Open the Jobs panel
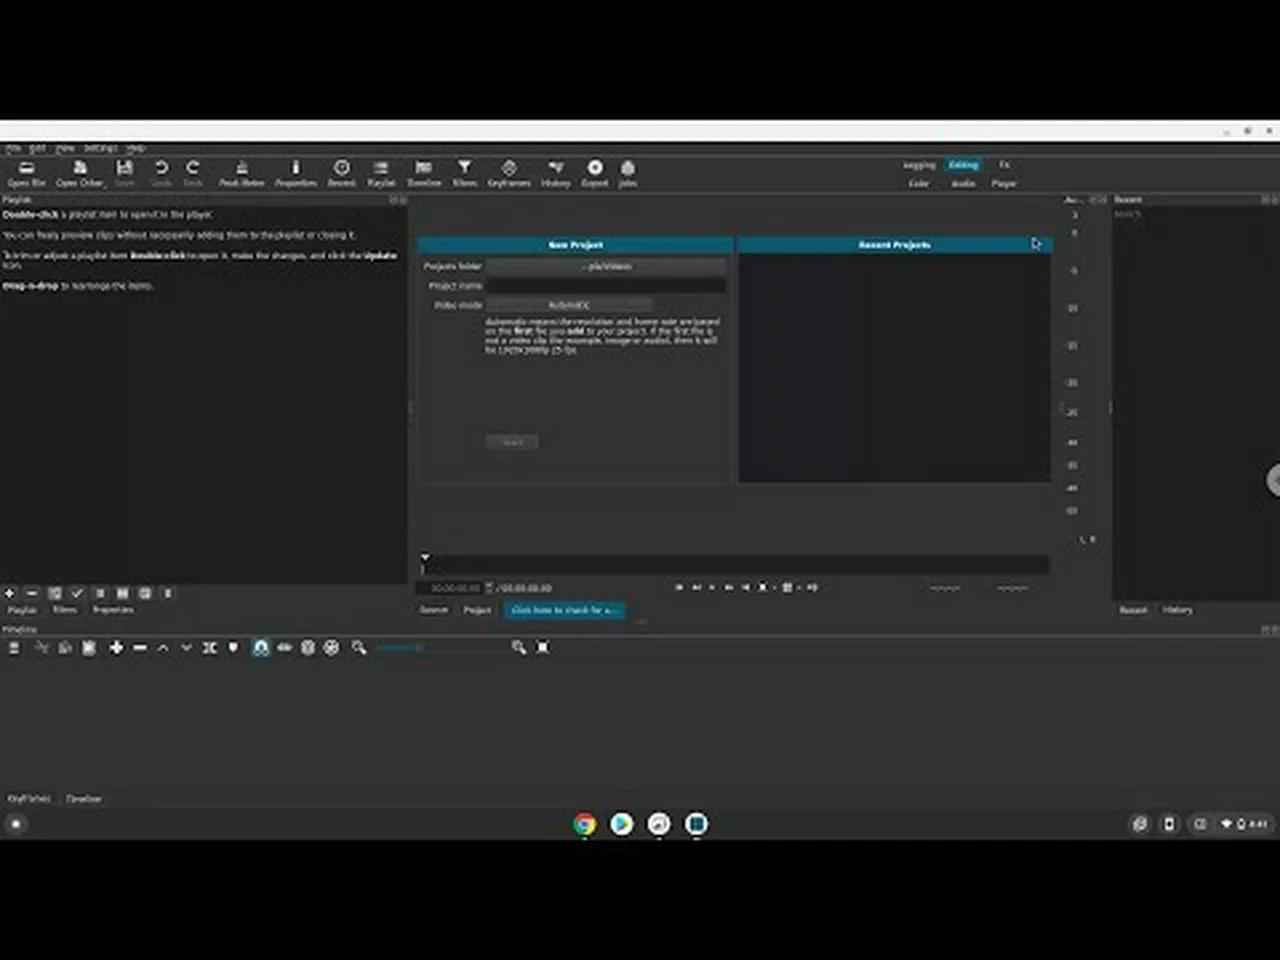 (x=628, y=172)
